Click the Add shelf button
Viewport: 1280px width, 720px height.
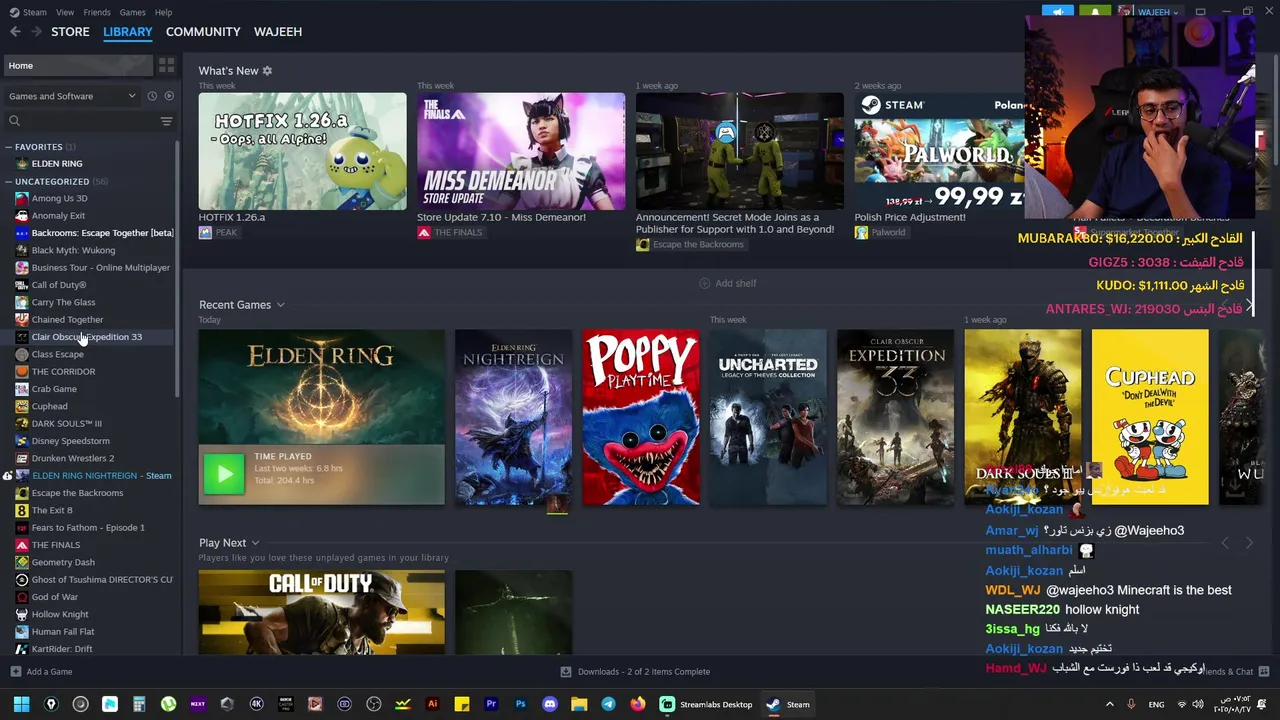(x=727, y=283)
